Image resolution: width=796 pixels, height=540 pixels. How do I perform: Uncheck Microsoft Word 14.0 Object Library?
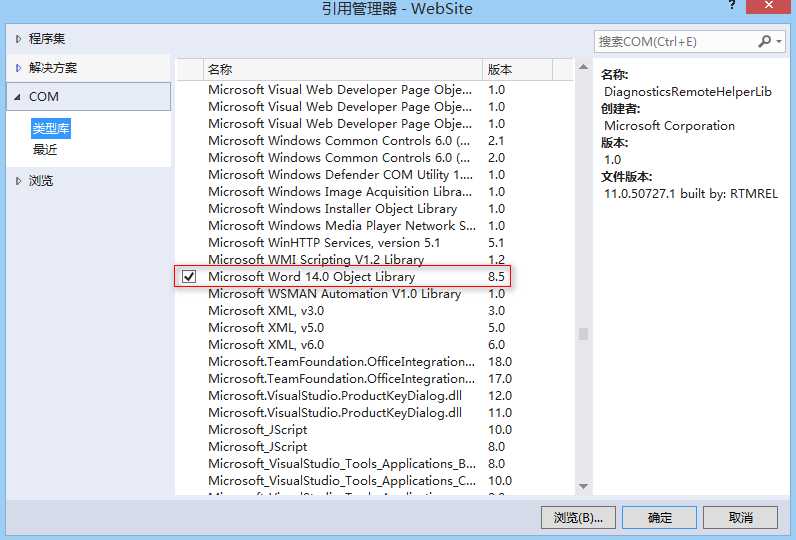coord(189,277)
